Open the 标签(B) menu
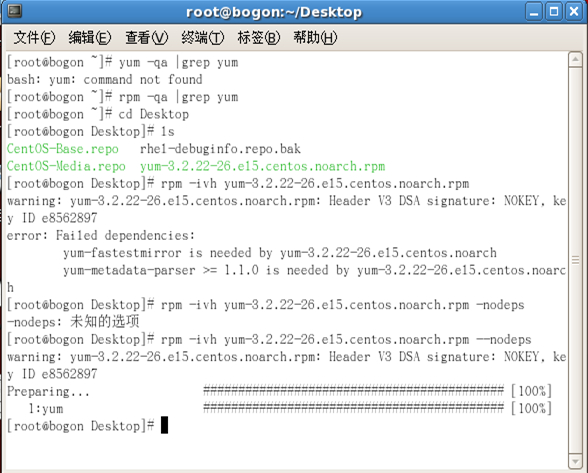Viewport: 588px width, 473px height. (x=258, y=38)
